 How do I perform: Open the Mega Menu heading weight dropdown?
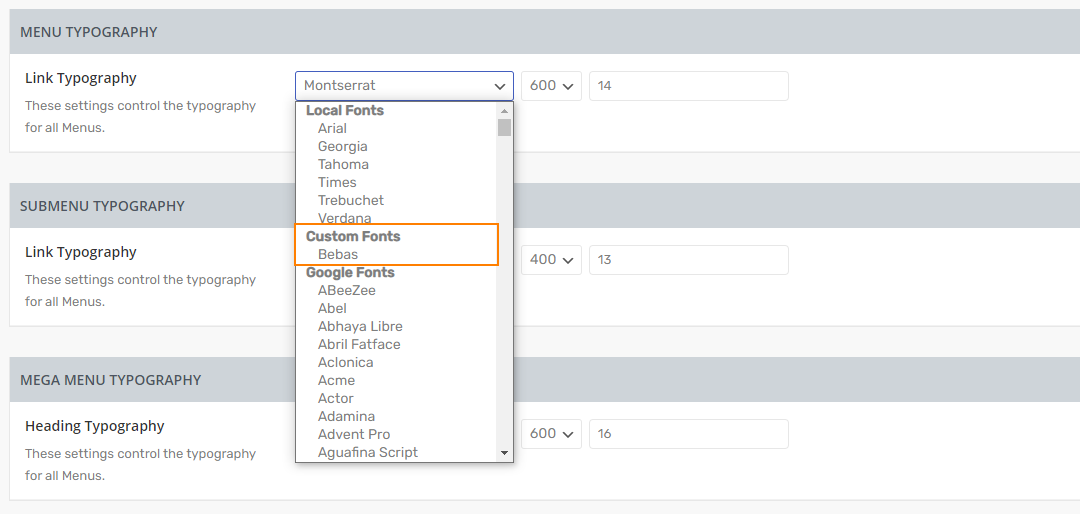point(551,434)
